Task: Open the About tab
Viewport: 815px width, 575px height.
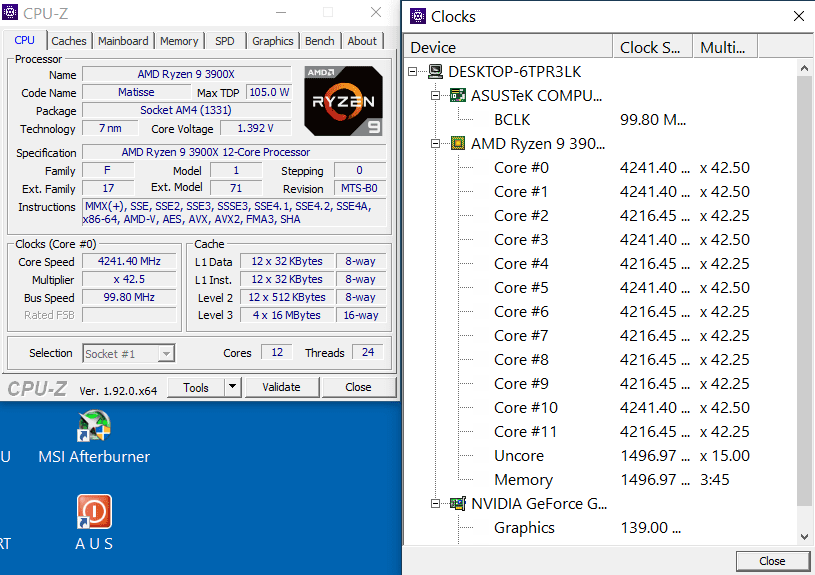Action: (x=362, y=41)
